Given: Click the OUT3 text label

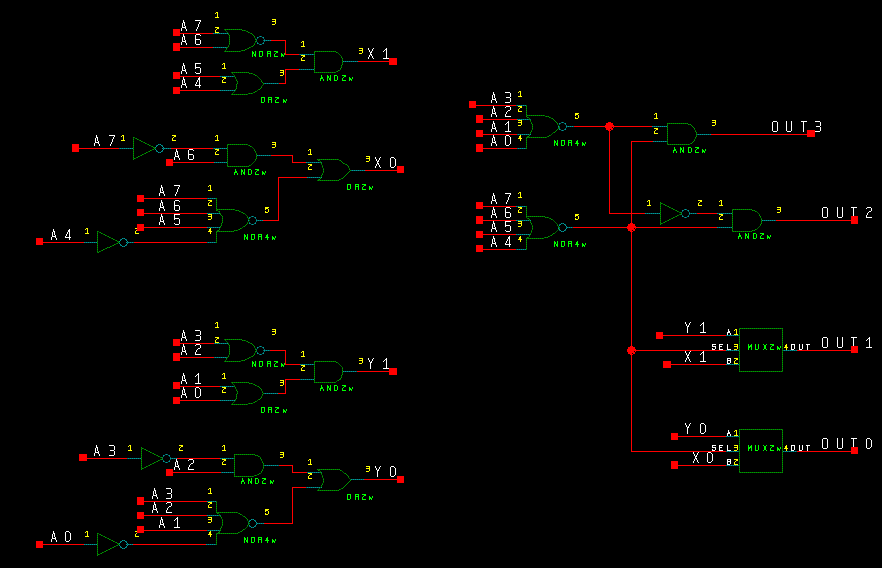Looking at the screenshot, I should point(796,127).
